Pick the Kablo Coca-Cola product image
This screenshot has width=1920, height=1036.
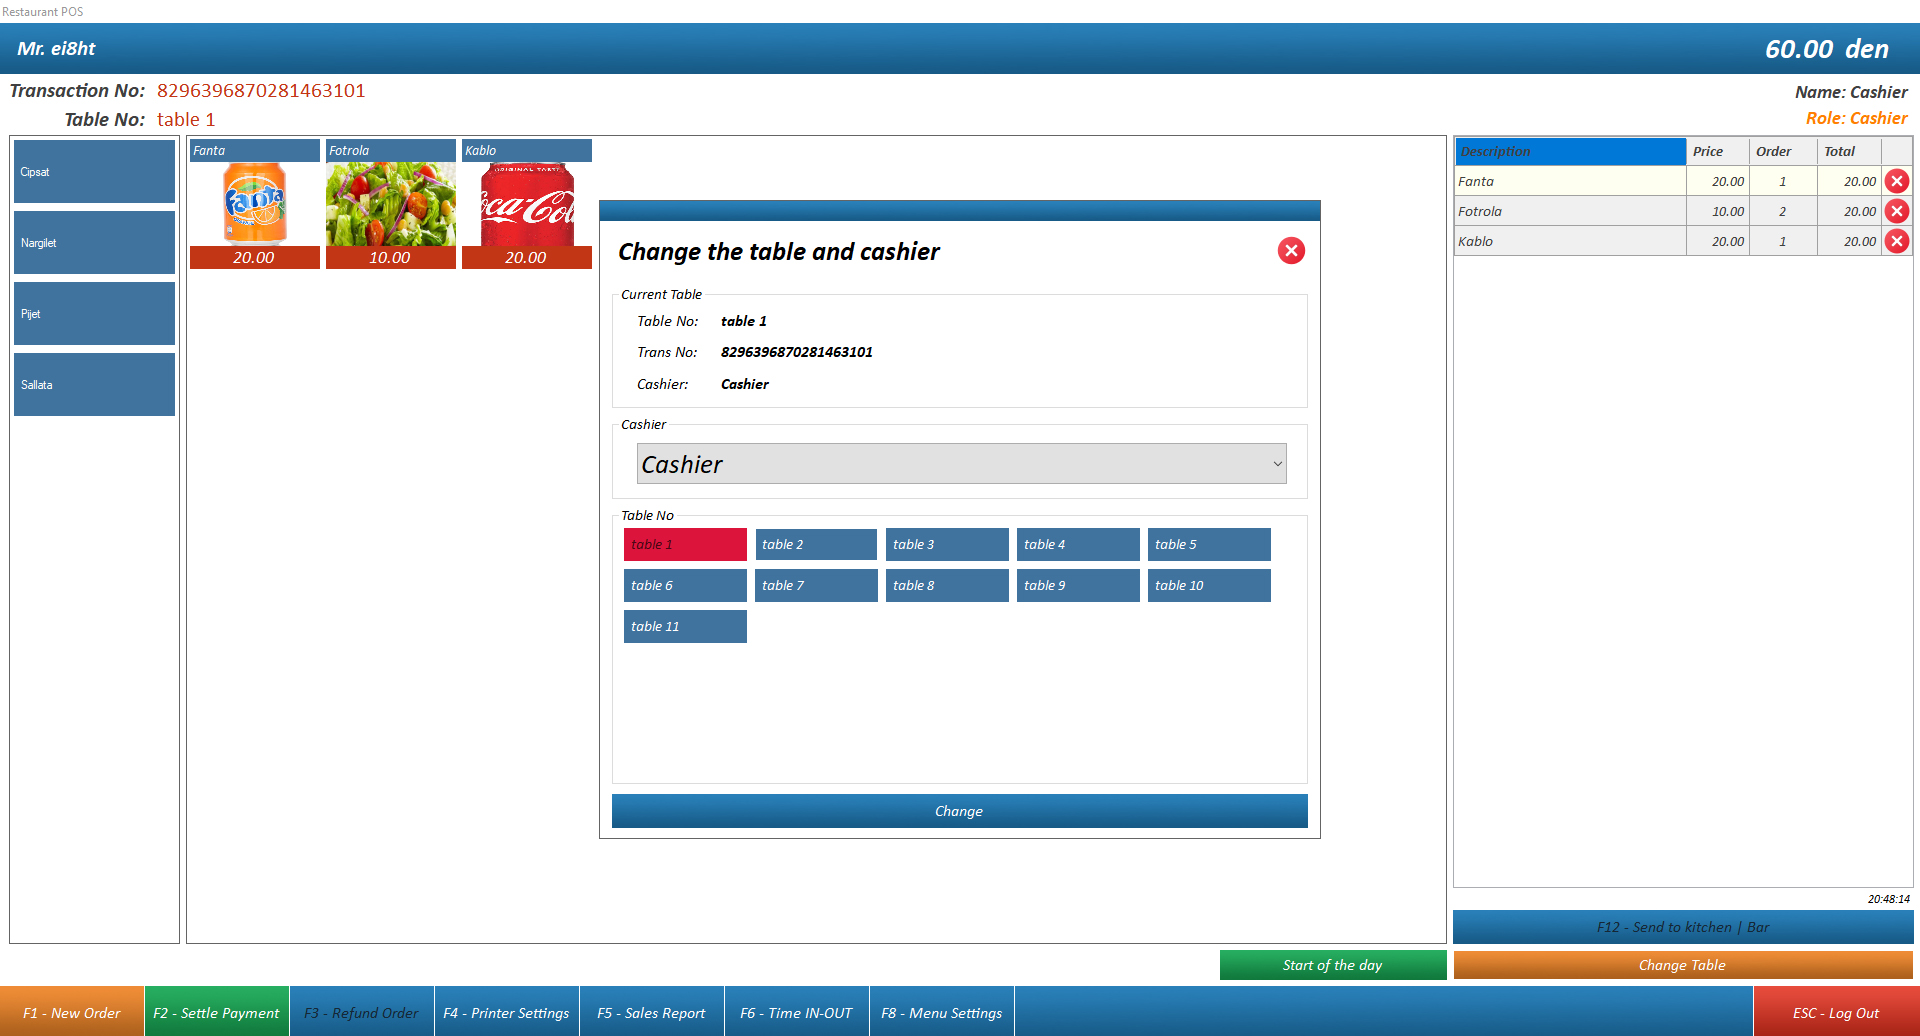click(x=526, y=204)
